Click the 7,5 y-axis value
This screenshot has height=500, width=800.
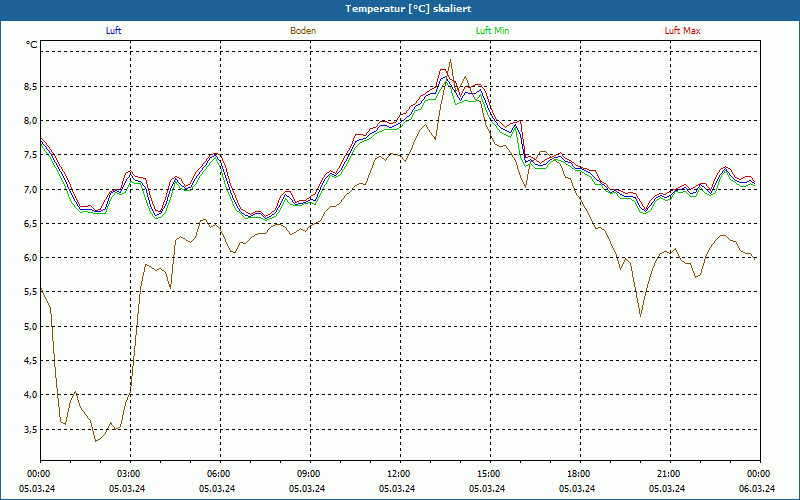pos(31,155)
